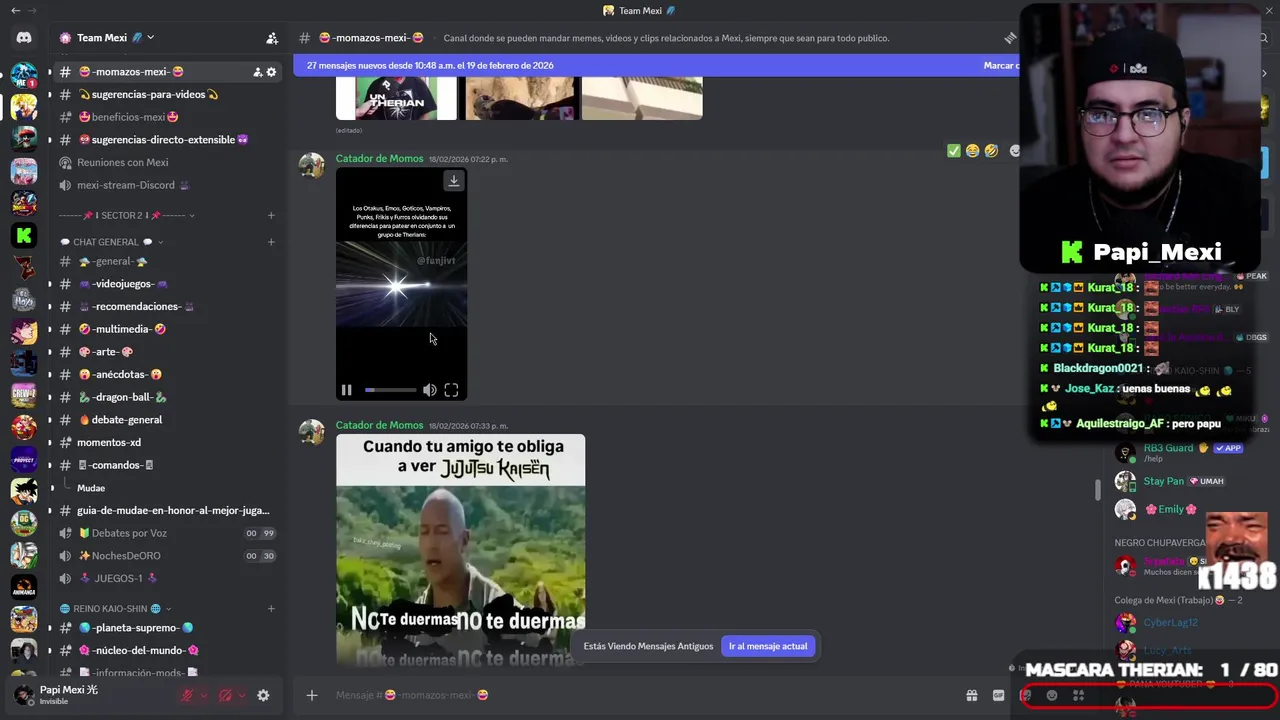
Task: Add channel to REINO KAIO-SHIN category
Action: coord(271,608)
